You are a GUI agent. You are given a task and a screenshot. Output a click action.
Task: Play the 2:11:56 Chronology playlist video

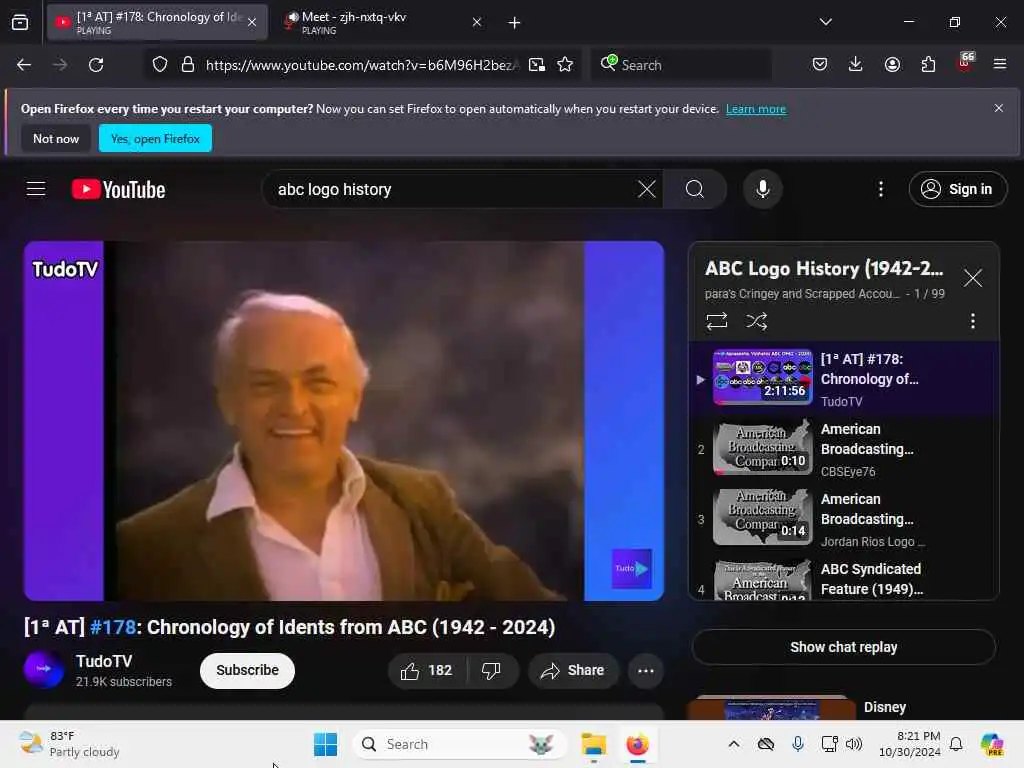pos(844,379)
